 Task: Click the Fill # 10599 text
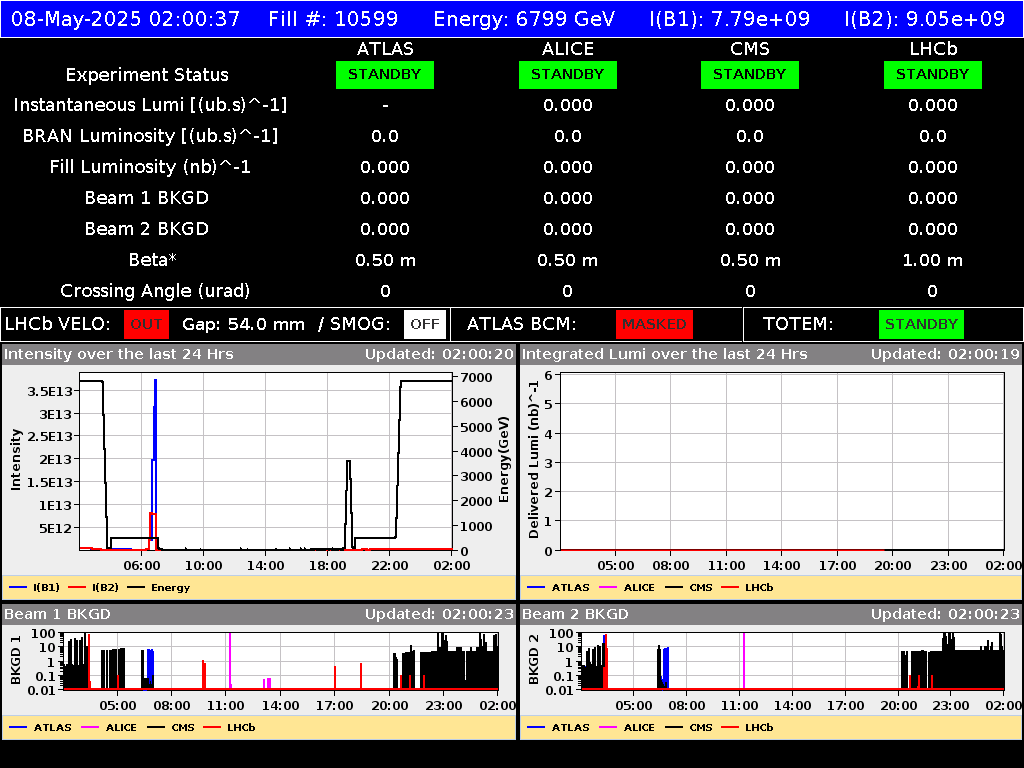click(333, 18)
